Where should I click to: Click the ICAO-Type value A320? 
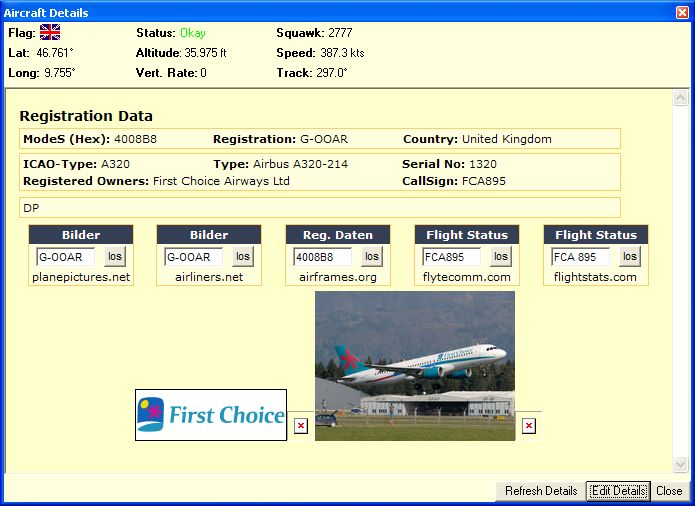coord(115,164)
